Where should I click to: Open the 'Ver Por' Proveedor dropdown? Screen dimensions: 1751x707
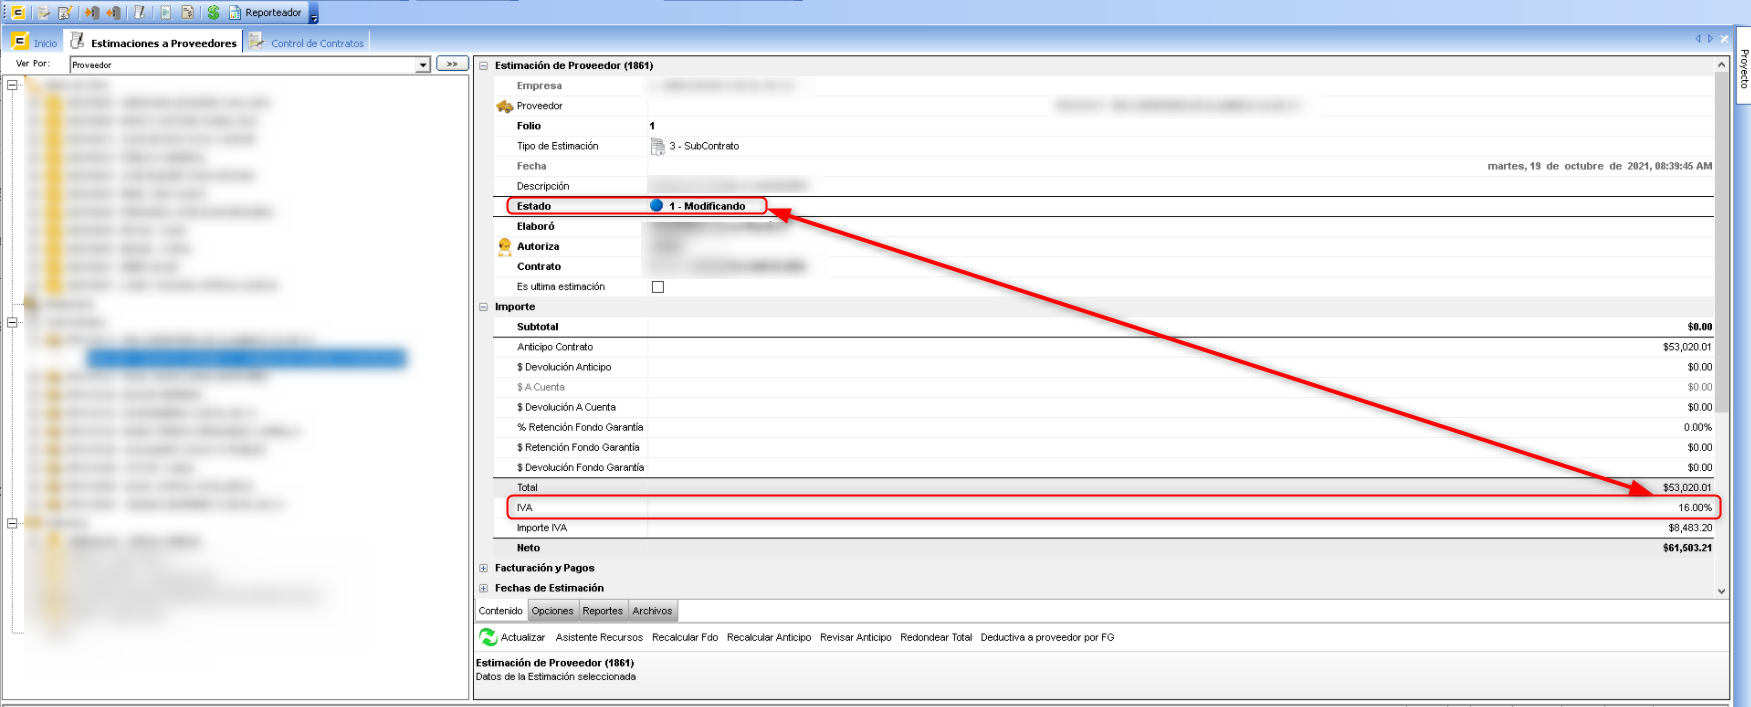coord(423,65)
